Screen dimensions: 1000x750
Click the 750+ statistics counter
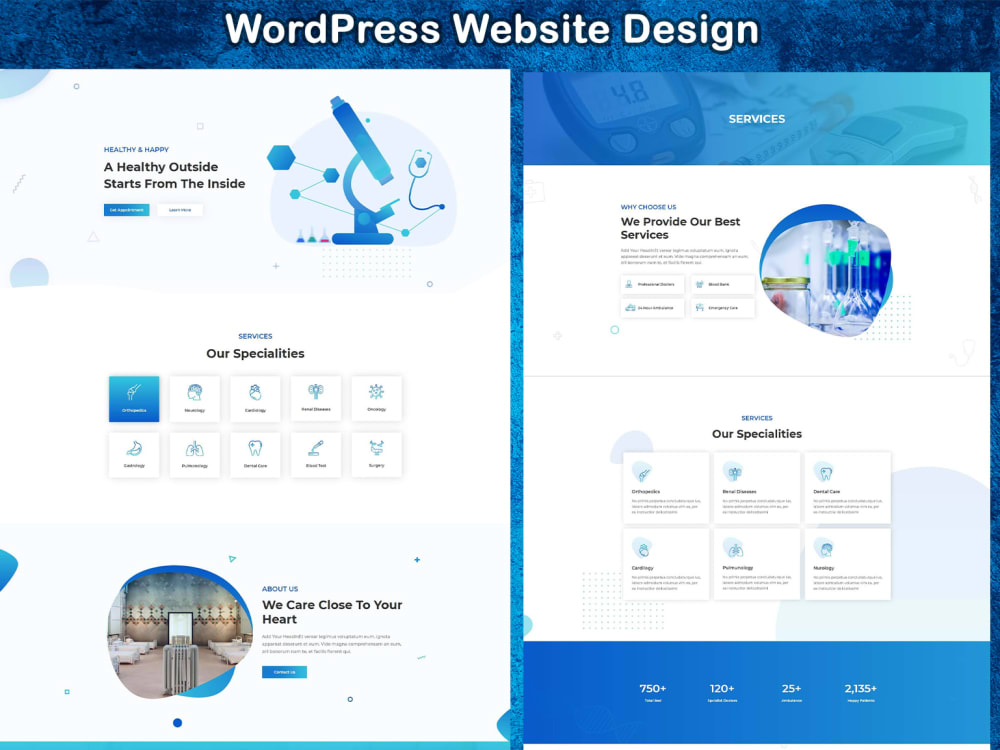(x=652, y=688)
